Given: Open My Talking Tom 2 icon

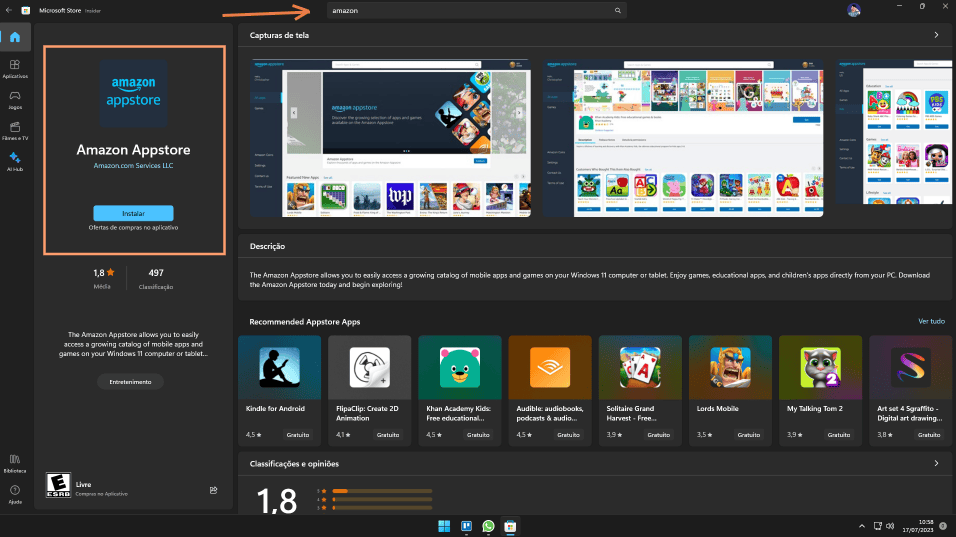Looking at the screenshot, I should click(x=821, y=368).
